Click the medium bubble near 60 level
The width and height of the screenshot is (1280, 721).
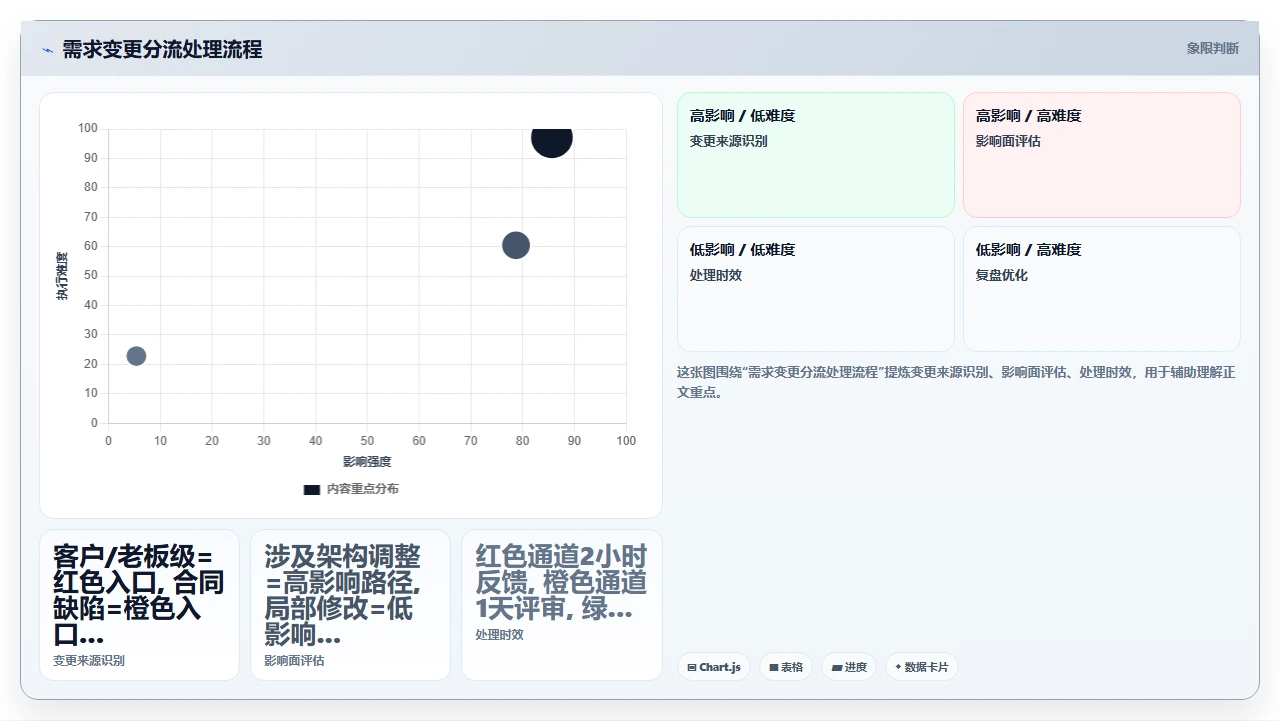tap(515, 245)
